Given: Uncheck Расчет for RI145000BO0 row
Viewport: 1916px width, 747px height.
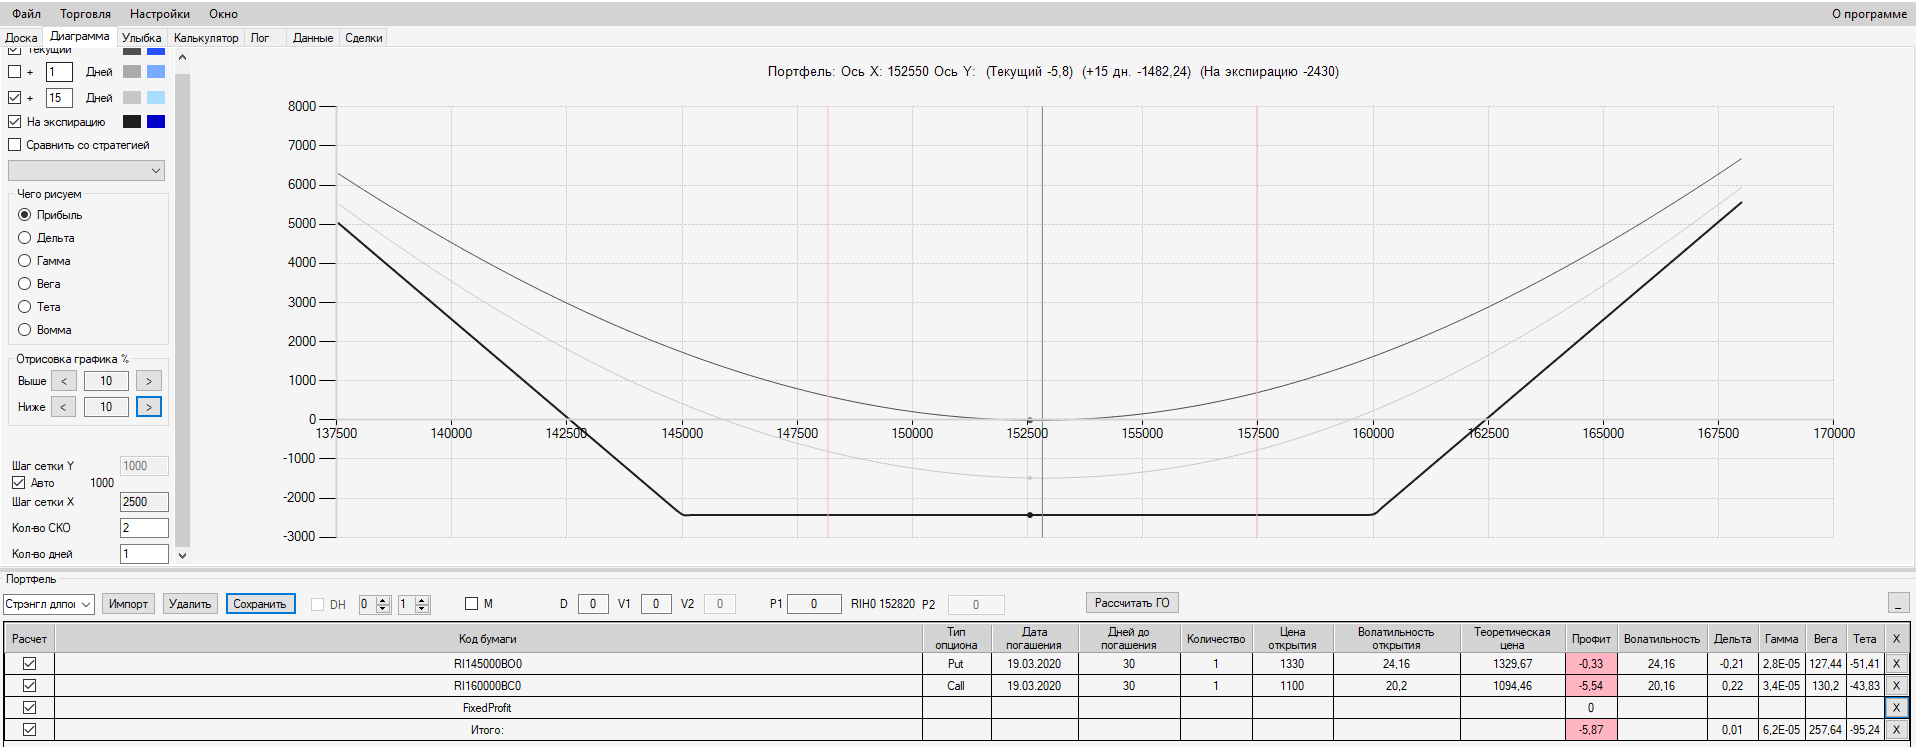Looking at the screenshot, I should [x=29, y=663].
